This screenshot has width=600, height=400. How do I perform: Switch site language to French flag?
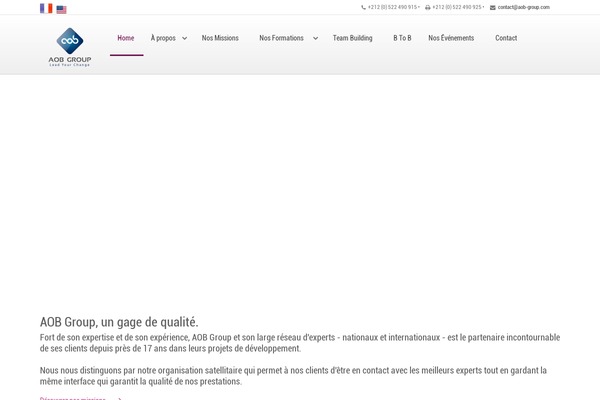[x=46, y=8]
